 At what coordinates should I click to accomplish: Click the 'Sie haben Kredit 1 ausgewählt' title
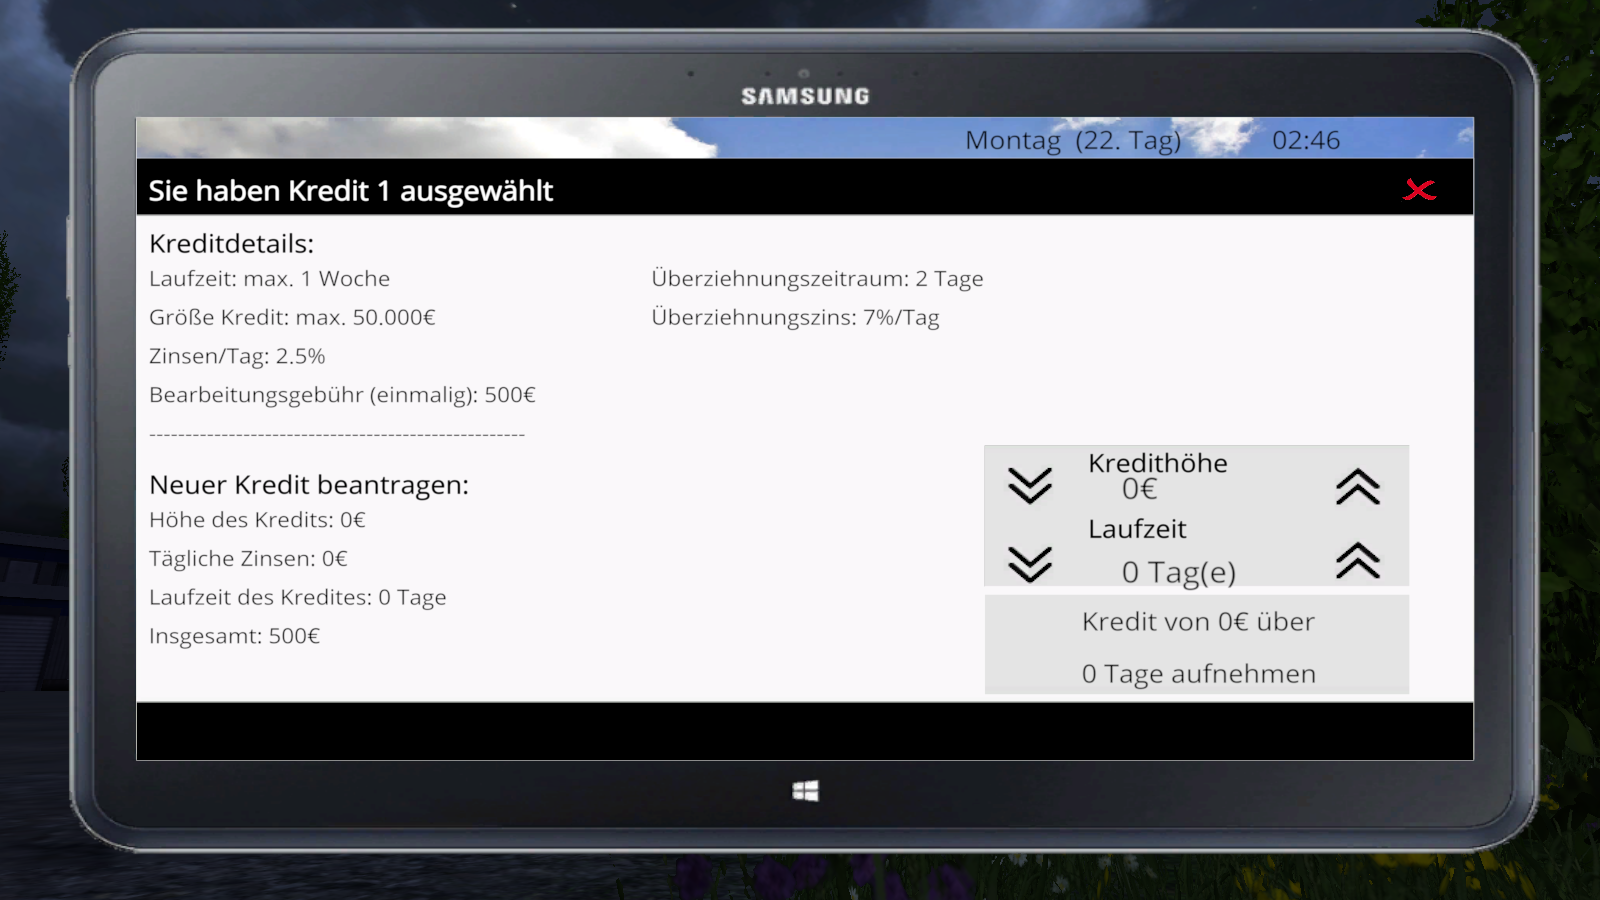[x=351, y=191]
